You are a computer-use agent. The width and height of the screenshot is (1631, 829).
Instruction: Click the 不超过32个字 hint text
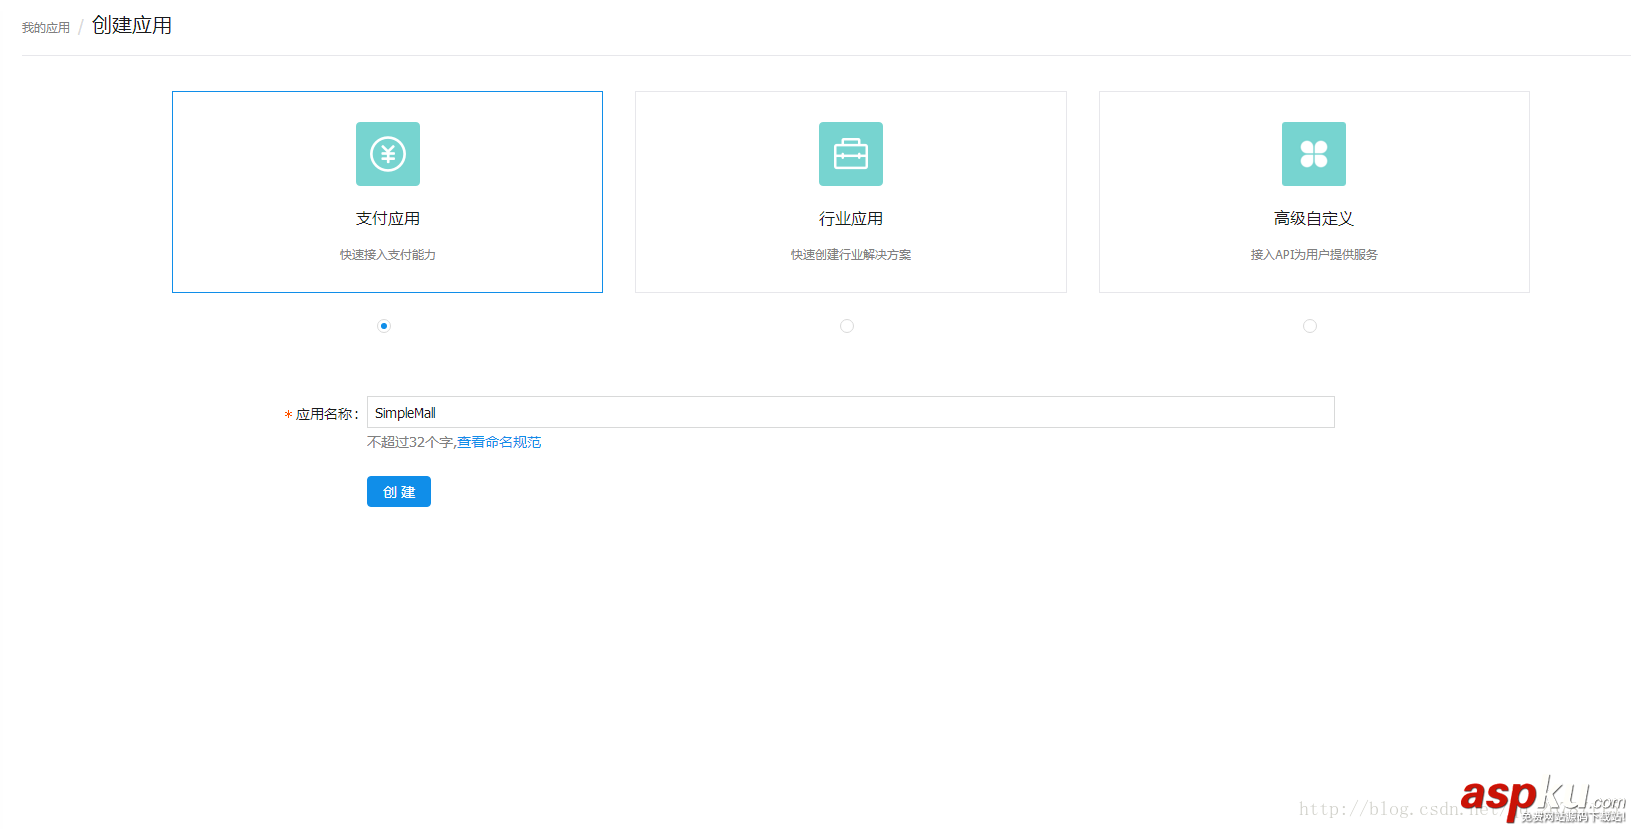pyautogui.click(x=411, y=442)
